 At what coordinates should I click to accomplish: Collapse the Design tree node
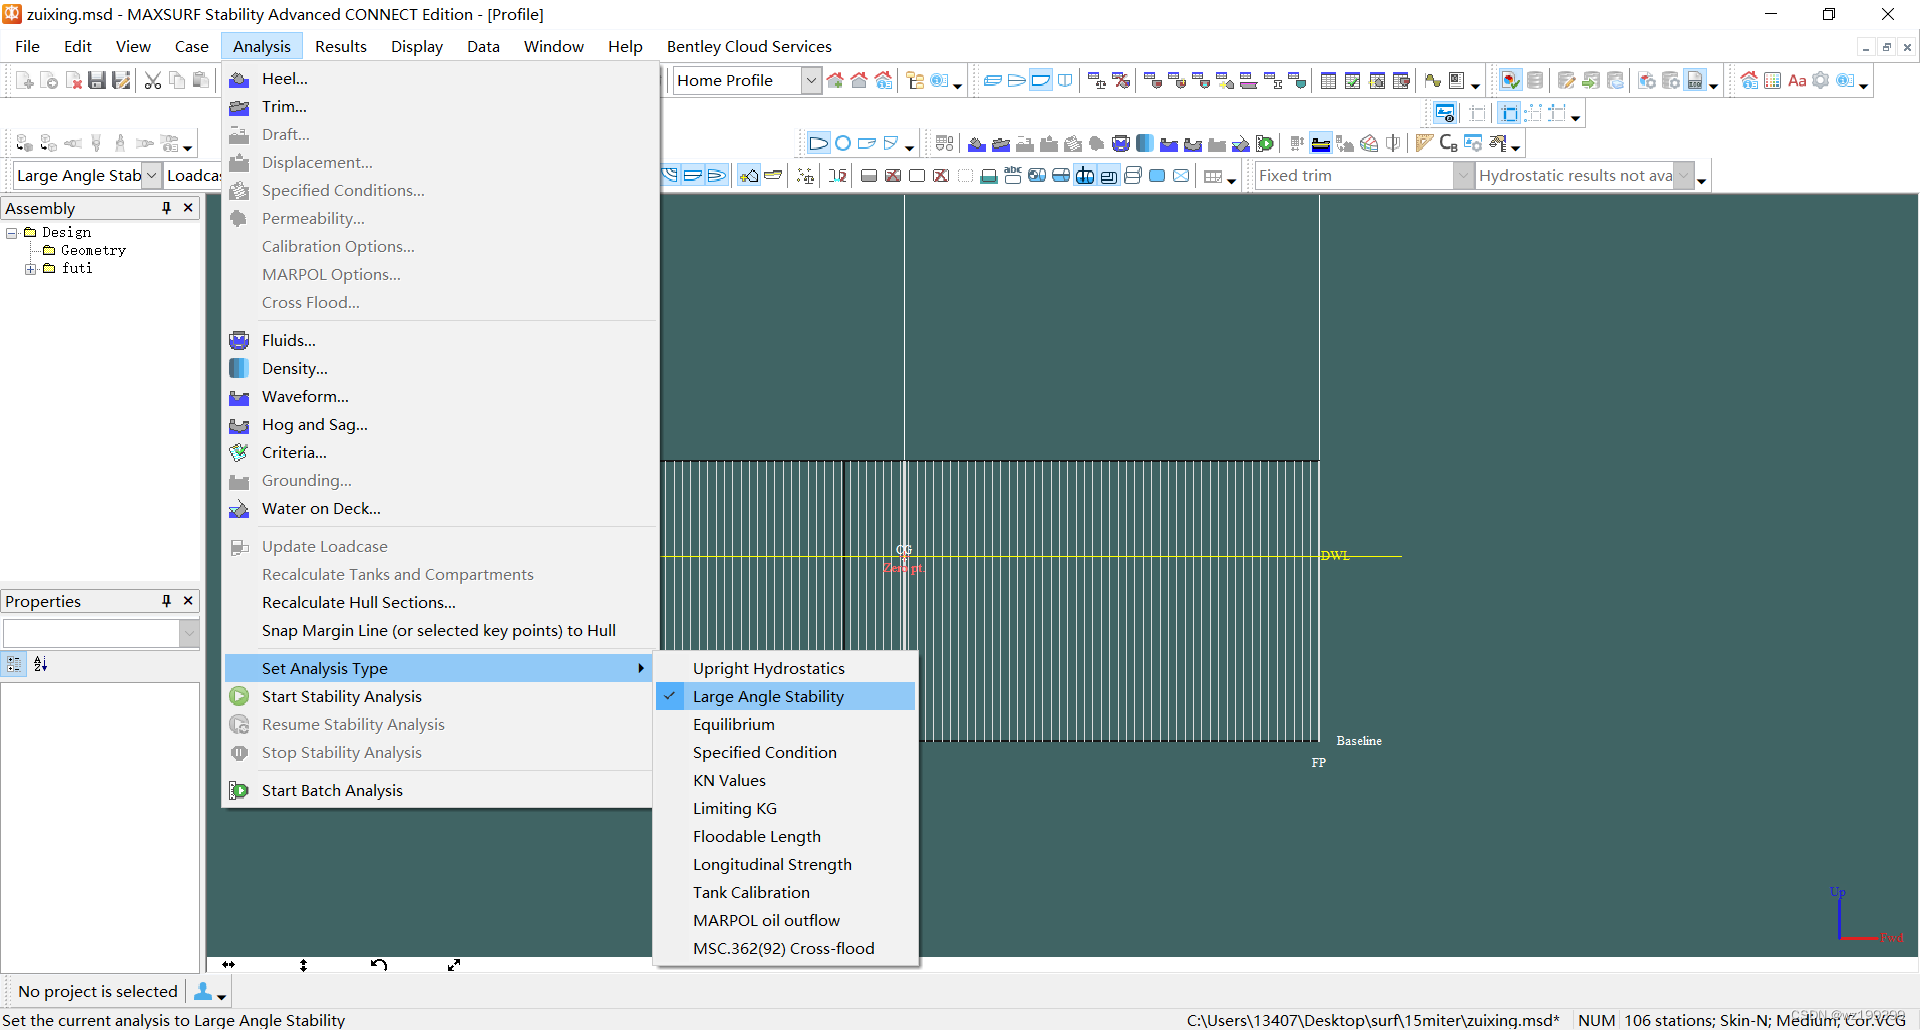pos(12,233)
